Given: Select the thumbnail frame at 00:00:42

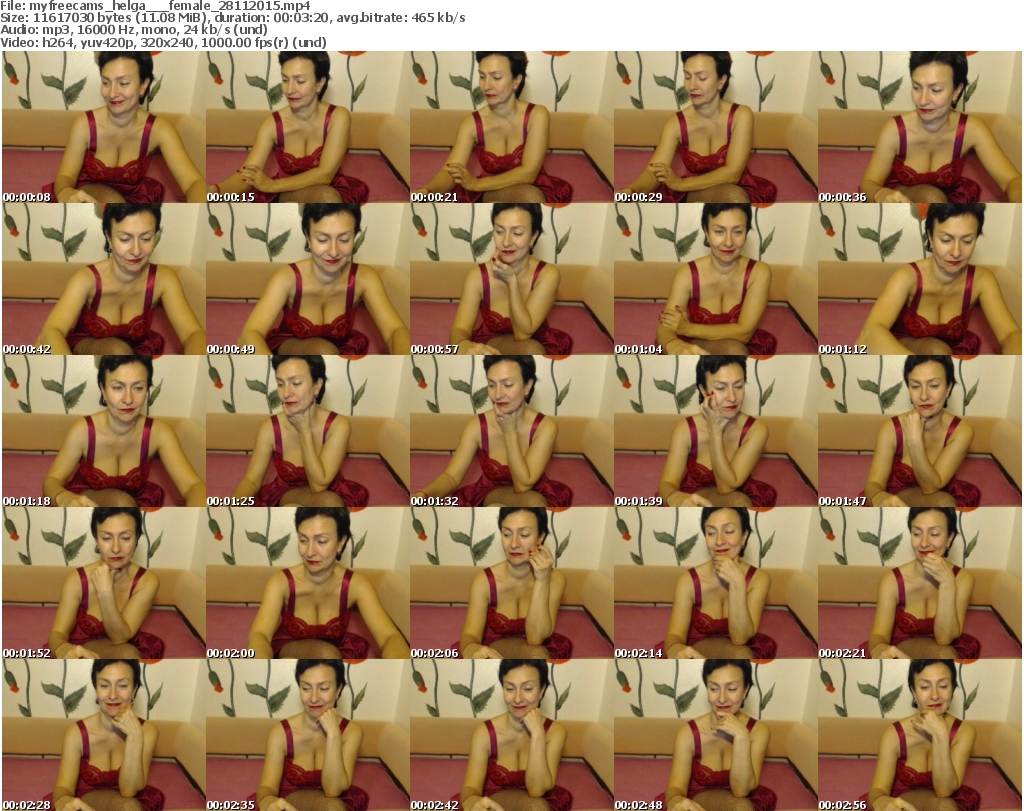Looking at the screenshot, I should tap(103, 279).
